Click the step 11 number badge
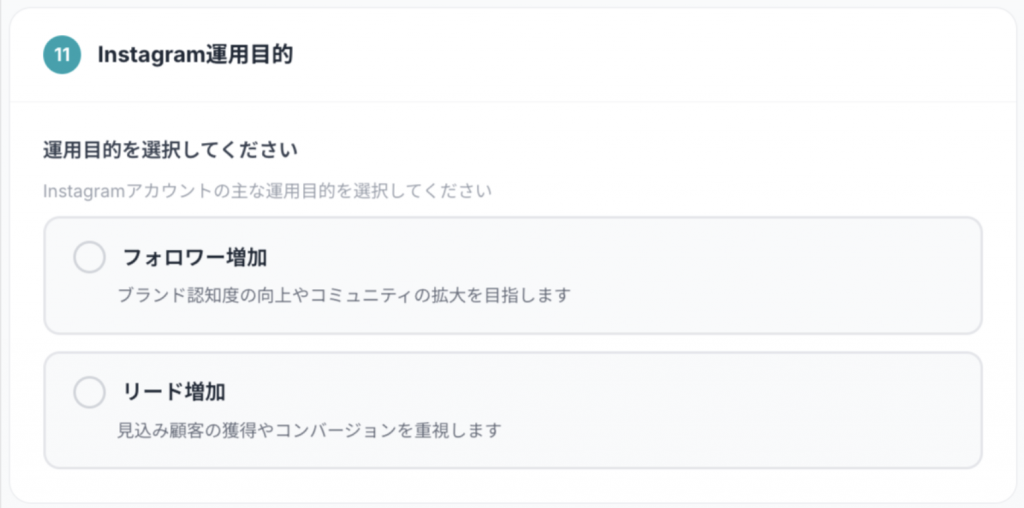Screen dimensions: 1024x508 61,55
